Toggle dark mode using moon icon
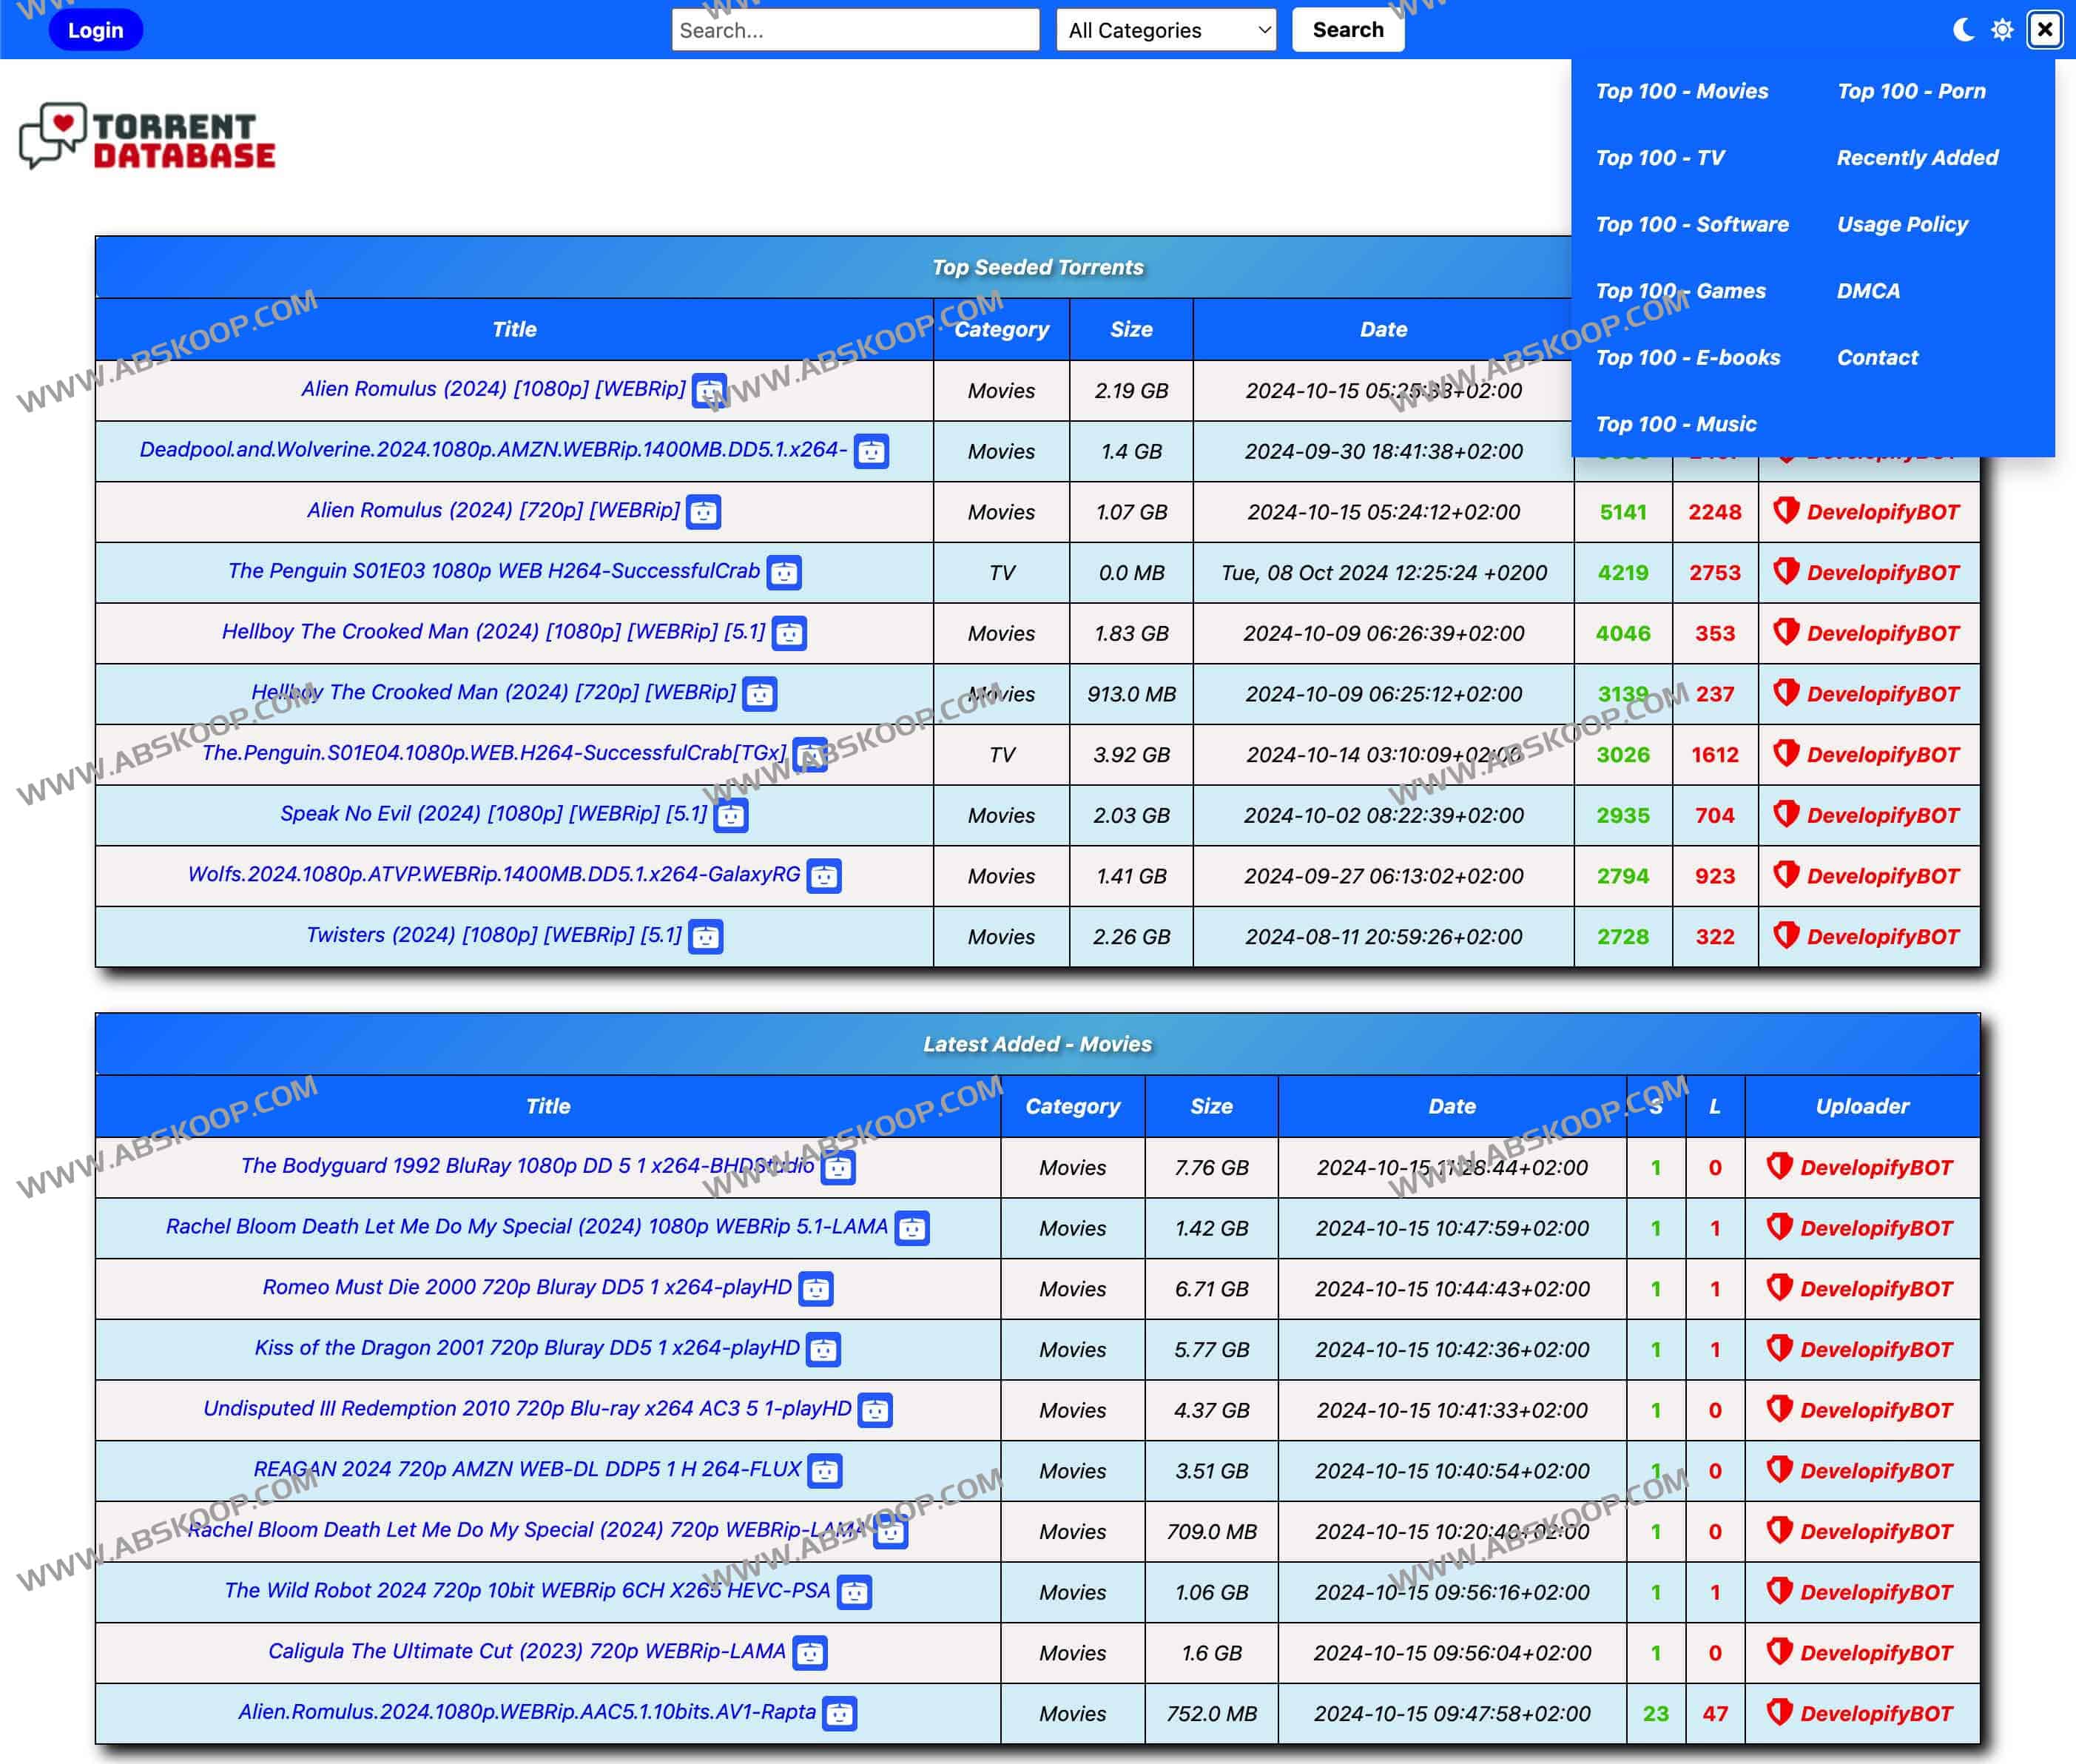Viewport: 2076px width, 1764px height. [1961, 28]
